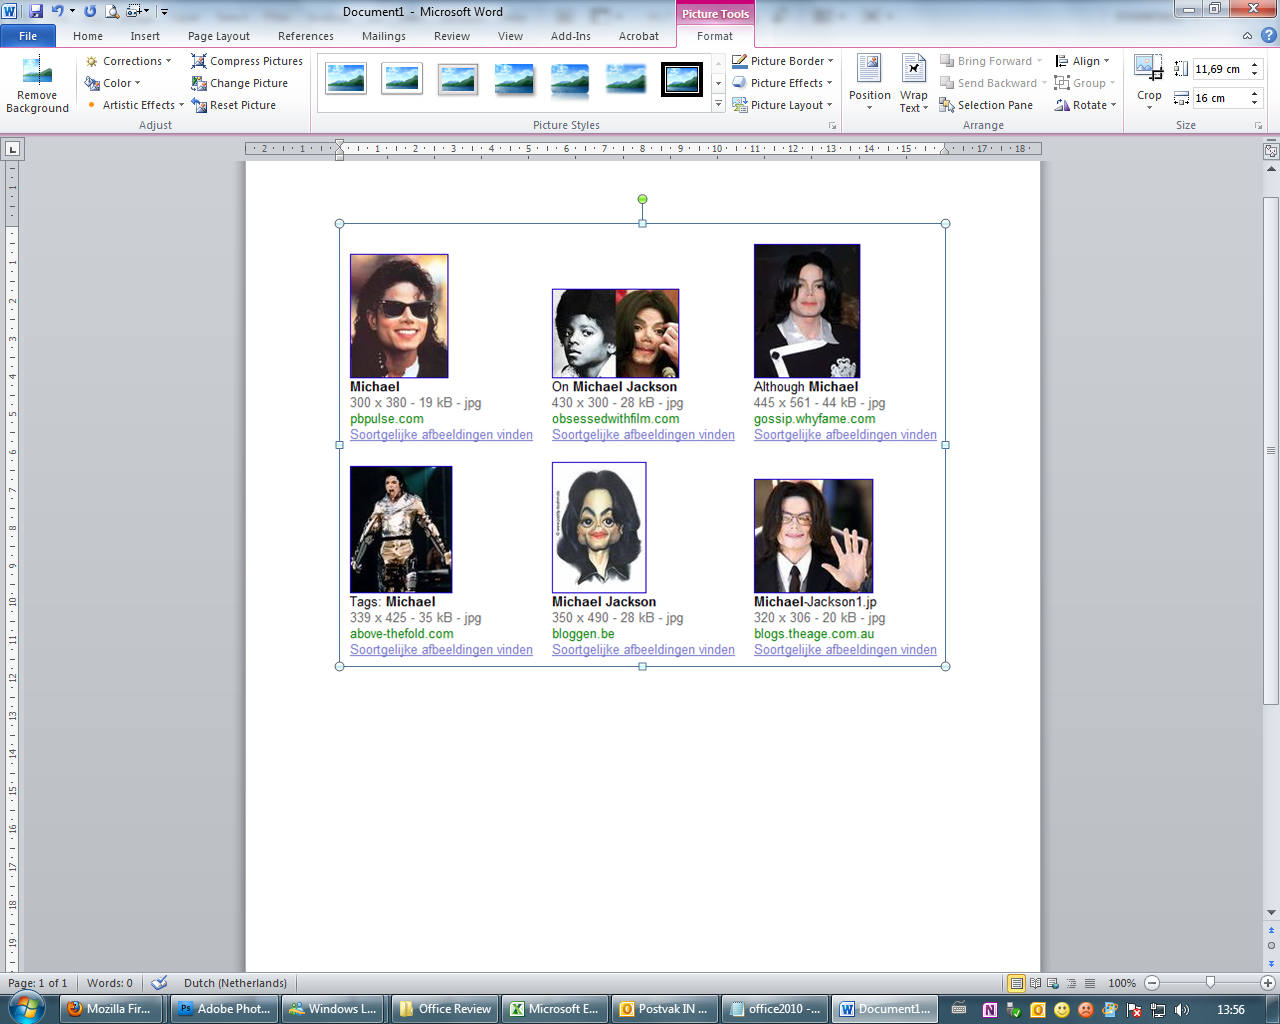This screenshot has width=1280, height=1024.
Task: Click the Windows Start button
Action: [25, 1007]
